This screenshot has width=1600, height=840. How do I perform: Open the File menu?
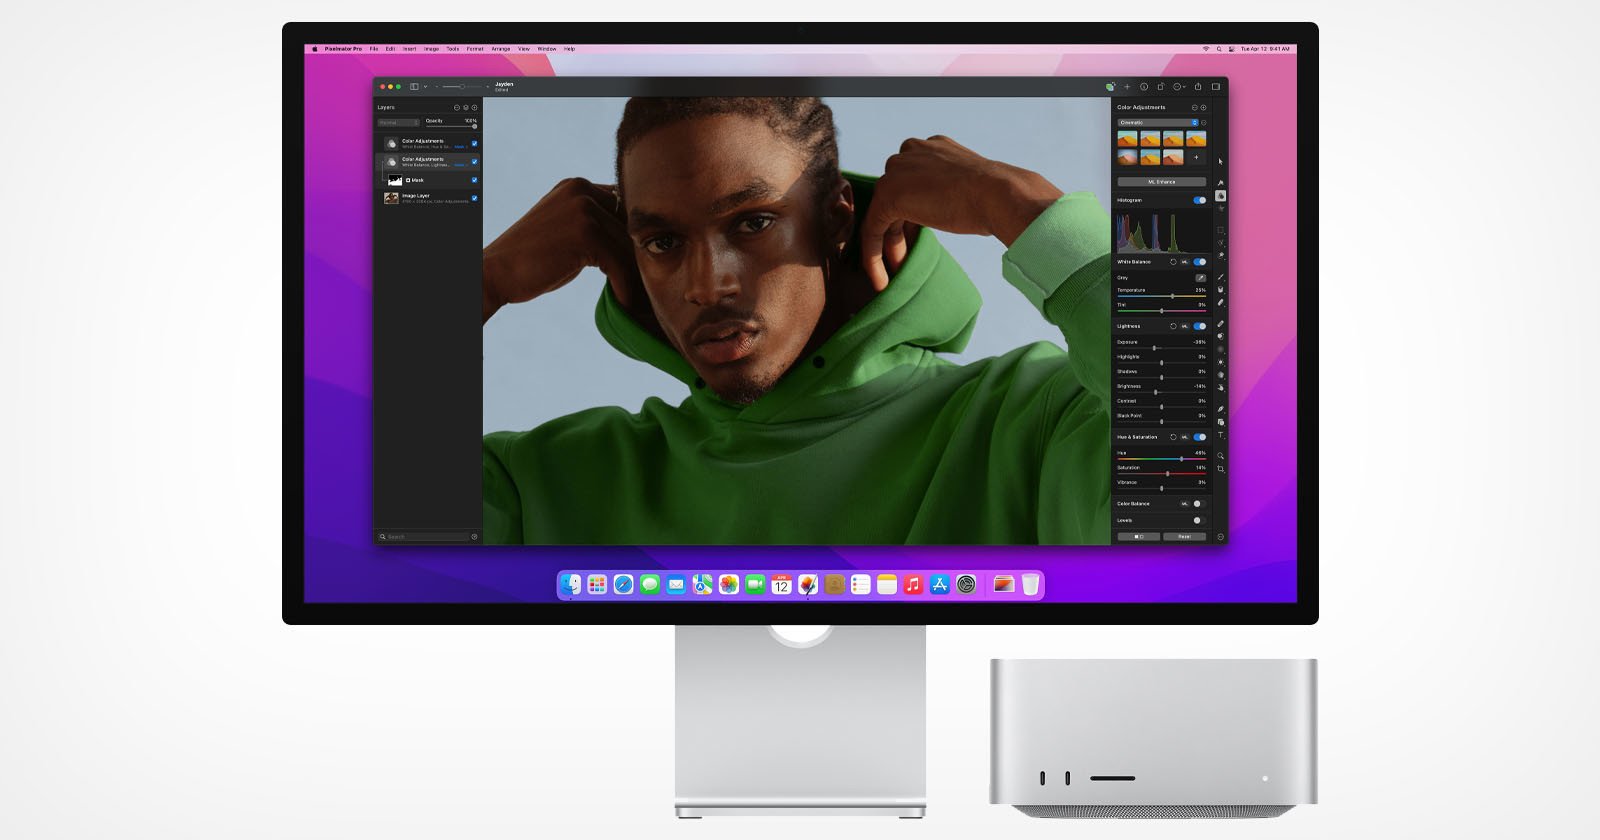tap(374, 49)
